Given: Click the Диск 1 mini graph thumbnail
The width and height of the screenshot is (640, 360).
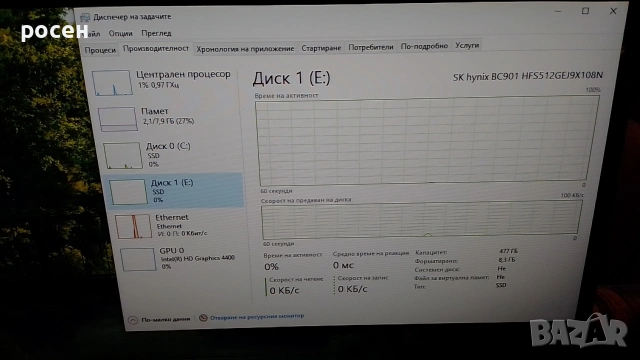Looking at the screenshot, I should tap(128, 192).
